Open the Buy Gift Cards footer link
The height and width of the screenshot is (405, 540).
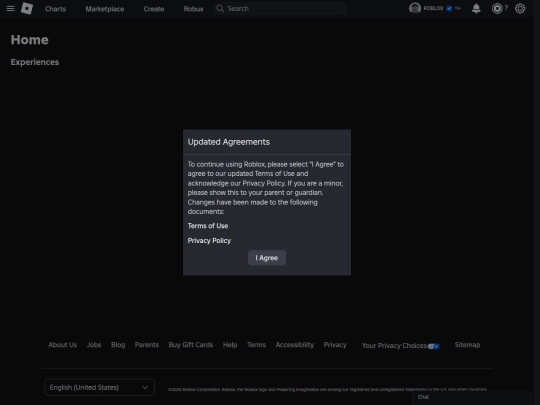pos(190,345)
